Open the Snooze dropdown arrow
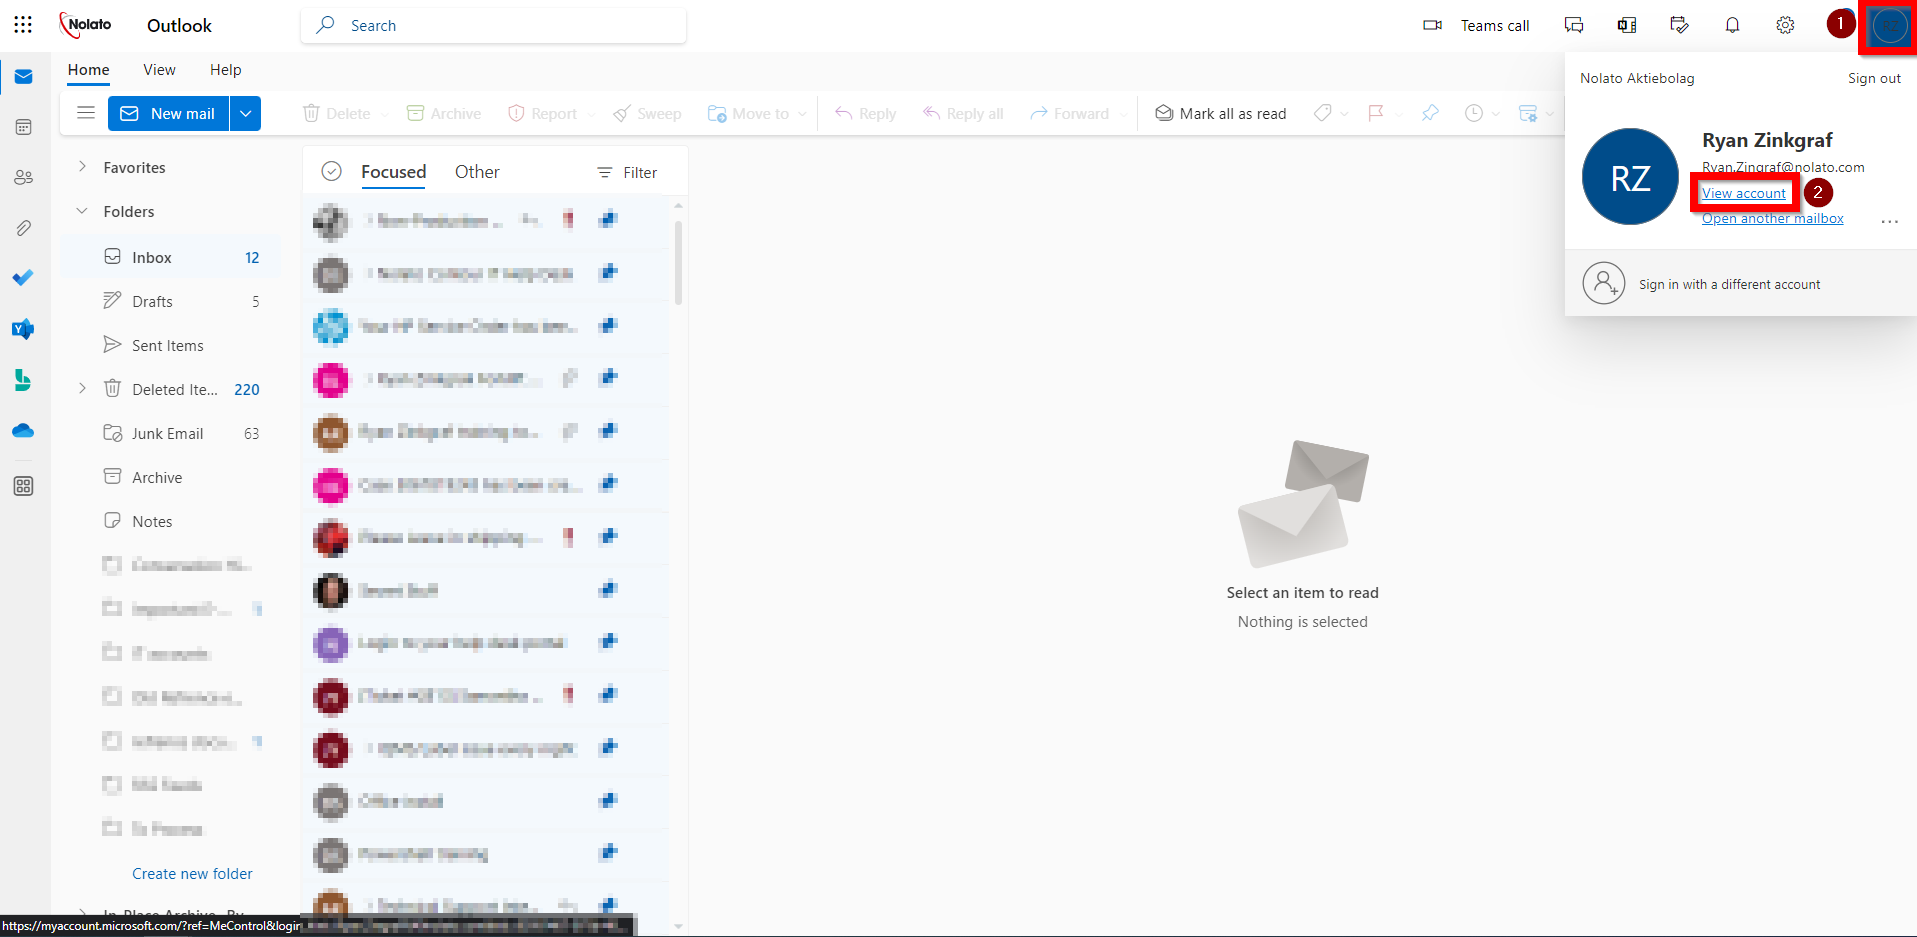Viewport: 1917px width, 937px height. click(x=1496, y=114)
